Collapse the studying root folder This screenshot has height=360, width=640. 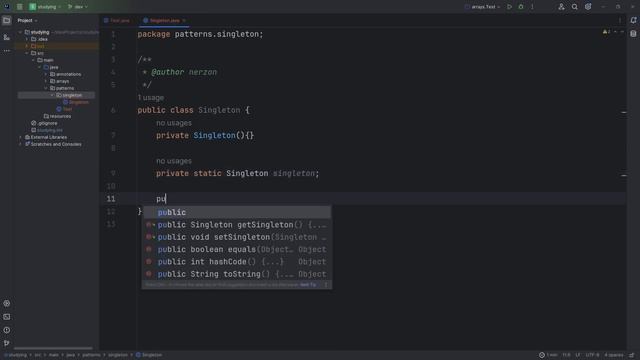click(20, 32)
